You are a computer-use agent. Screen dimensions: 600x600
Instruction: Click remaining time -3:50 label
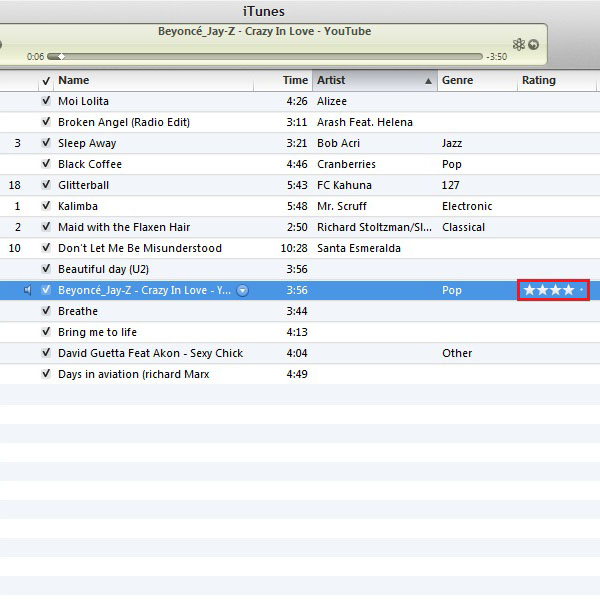pos(497,57)
